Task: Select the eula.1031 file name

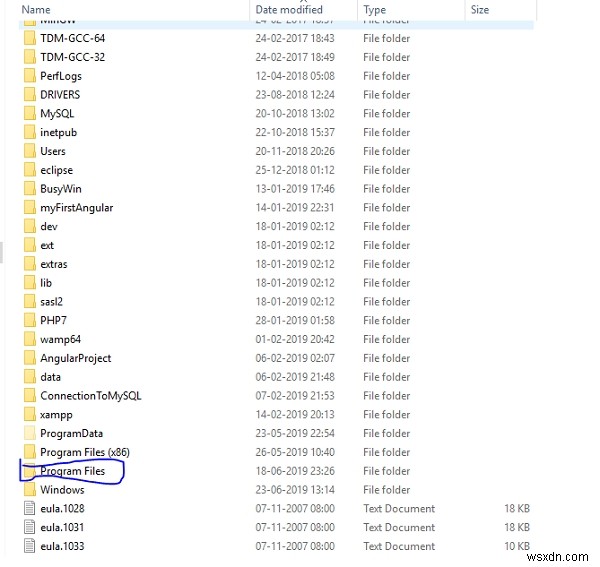Action: click(62, 527)
